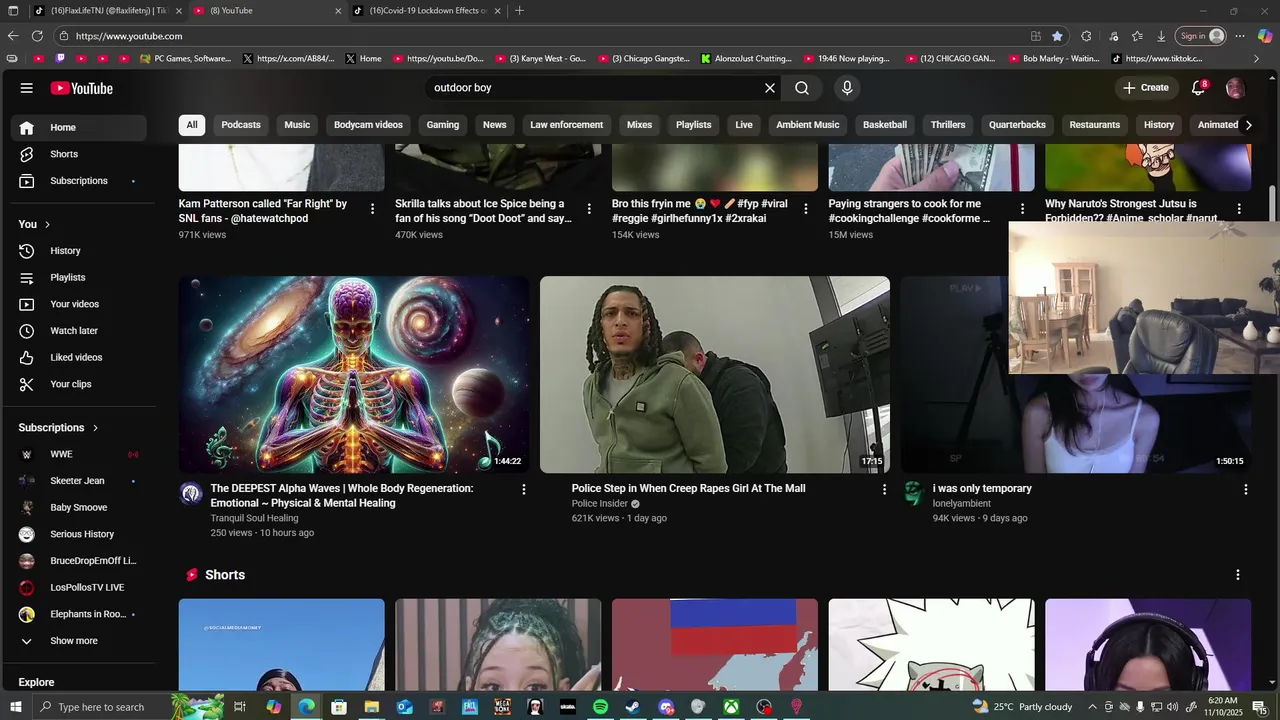Select the Gaming filter chip
The height and width of the screenshot is (720, 1280).
point(443,125)
